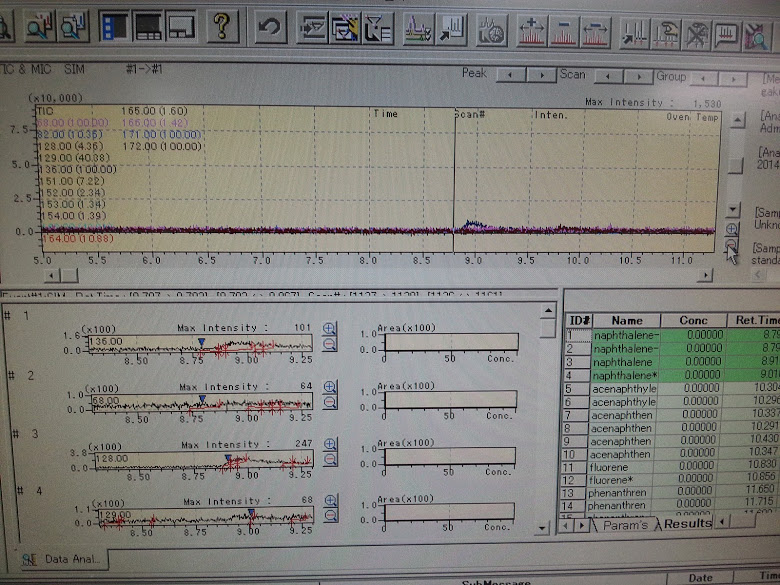Select the dark table-view layout icon

pos(148,26)
